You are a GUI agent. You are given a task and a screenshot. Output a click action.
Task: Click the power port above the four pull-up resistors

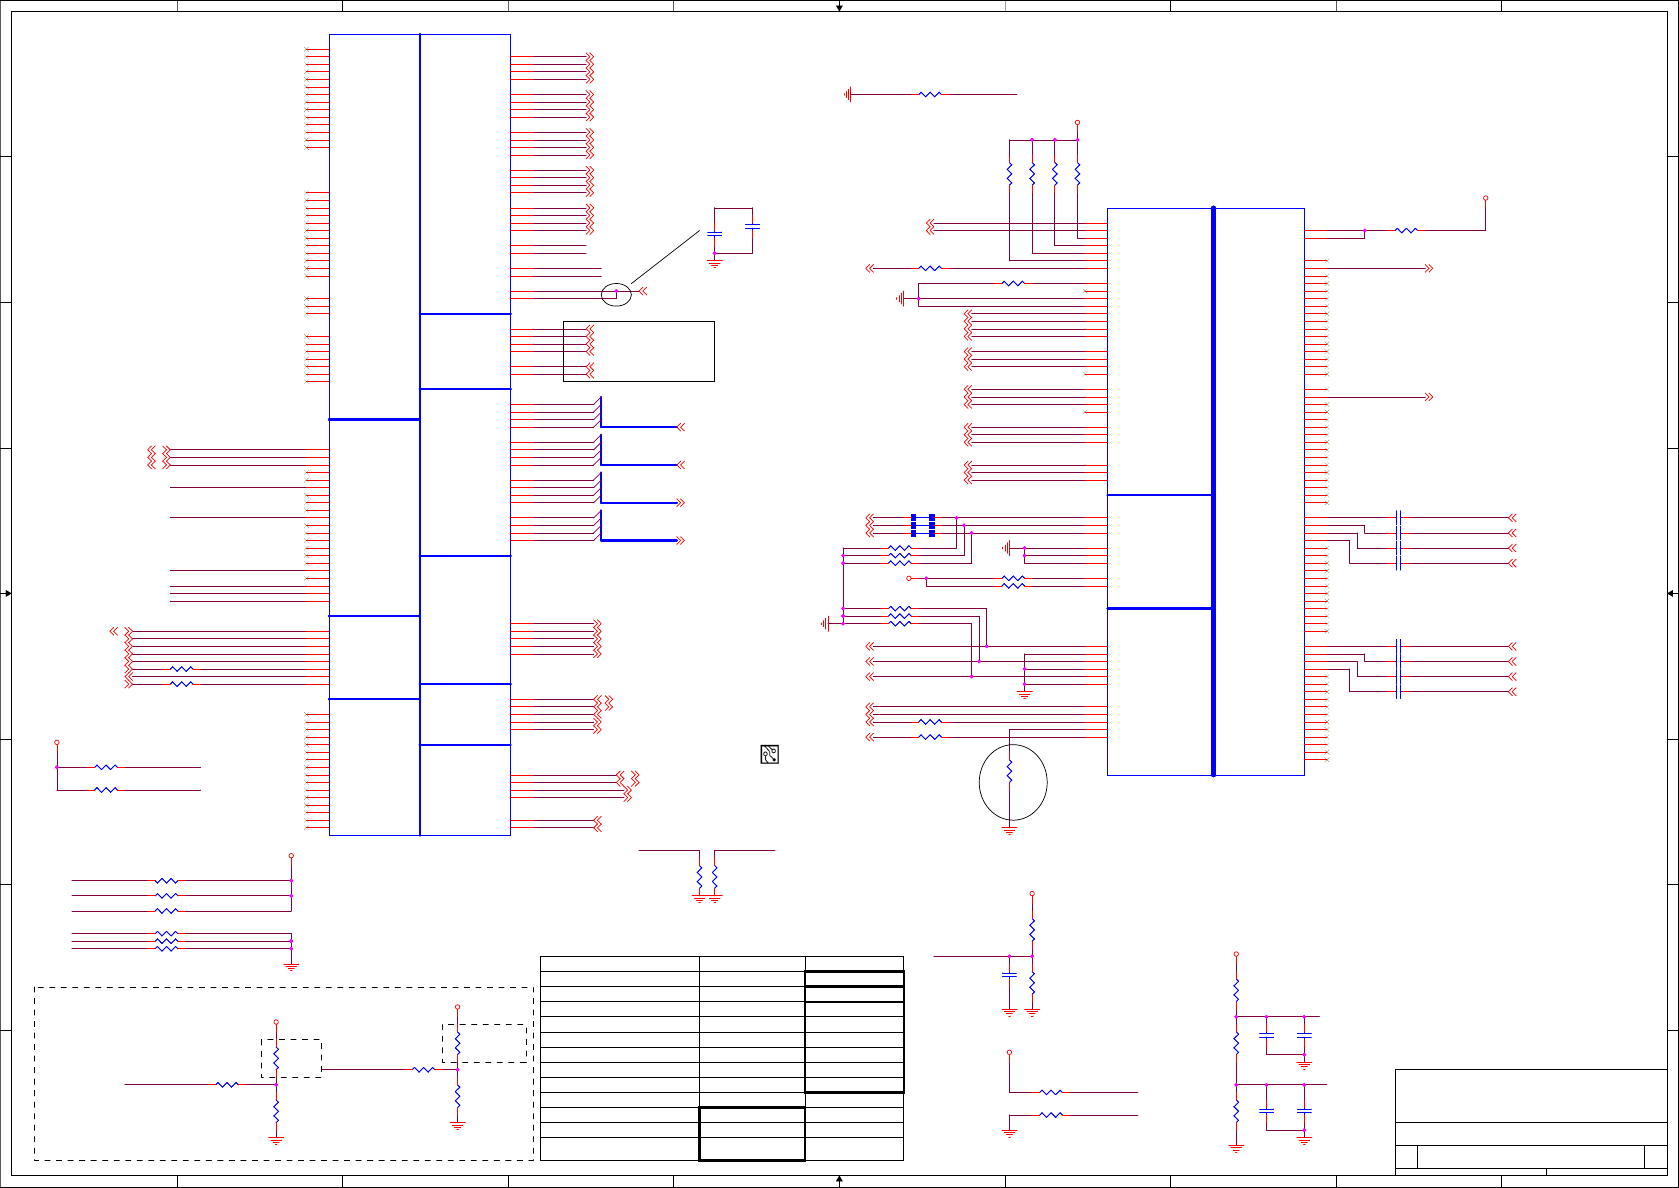coord(1077,122)
